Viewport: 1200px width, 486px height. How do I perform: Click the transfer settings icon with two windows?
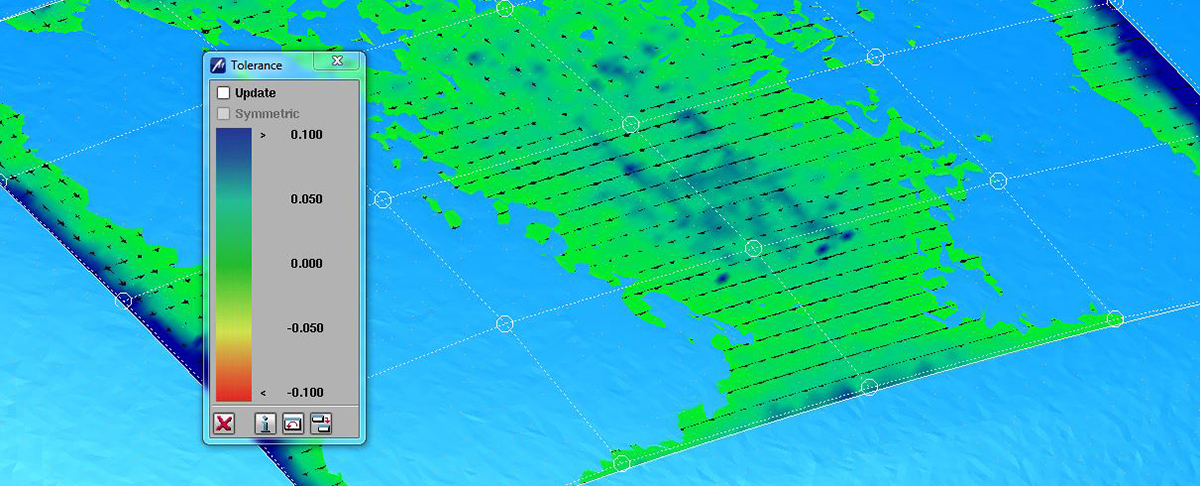(x=320, y=423)
